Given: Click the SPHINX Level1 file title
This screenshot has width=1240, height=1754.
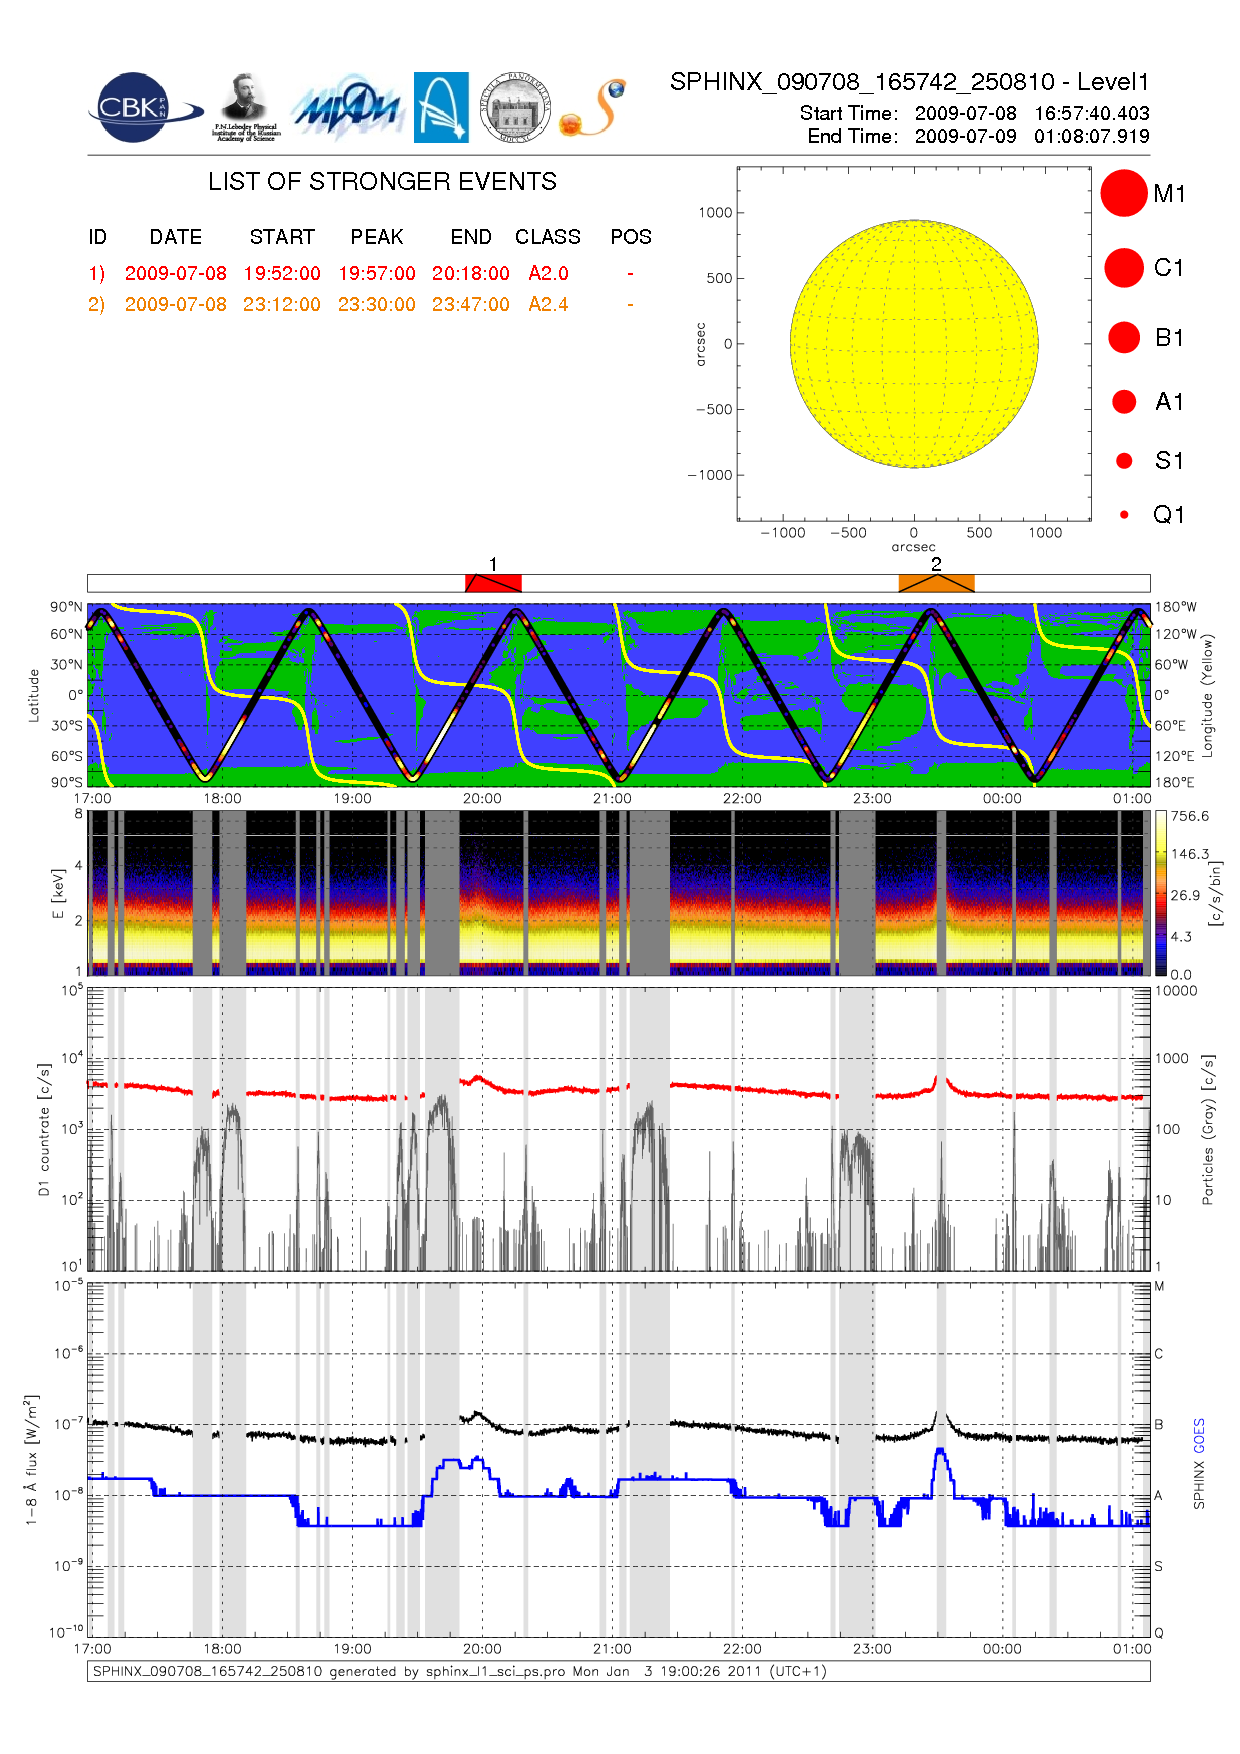Looking at the screenshot, I should pyautogui.click(x=909, y=82).
